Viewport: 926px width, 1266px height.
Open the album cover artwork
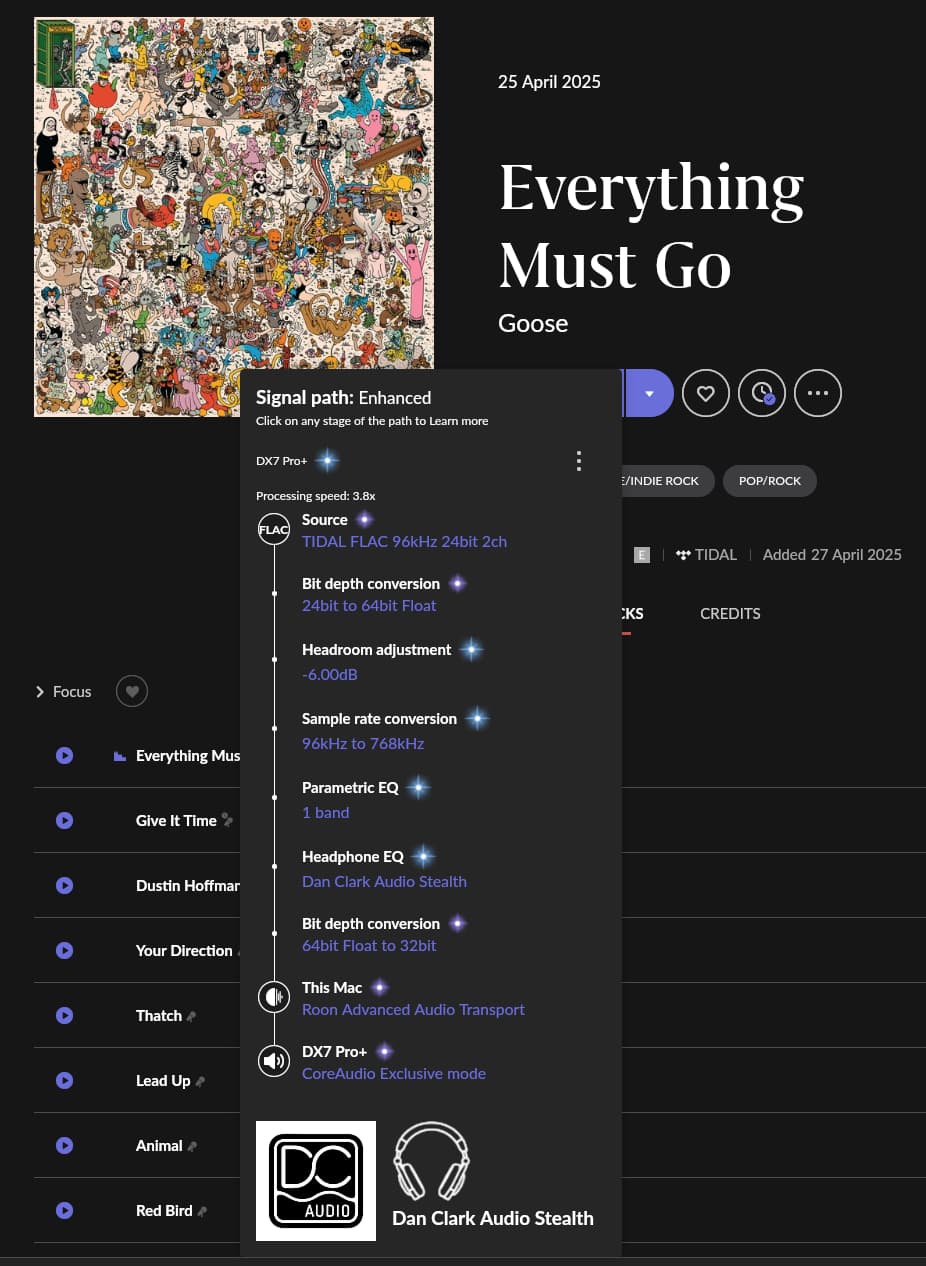[234, 217]
